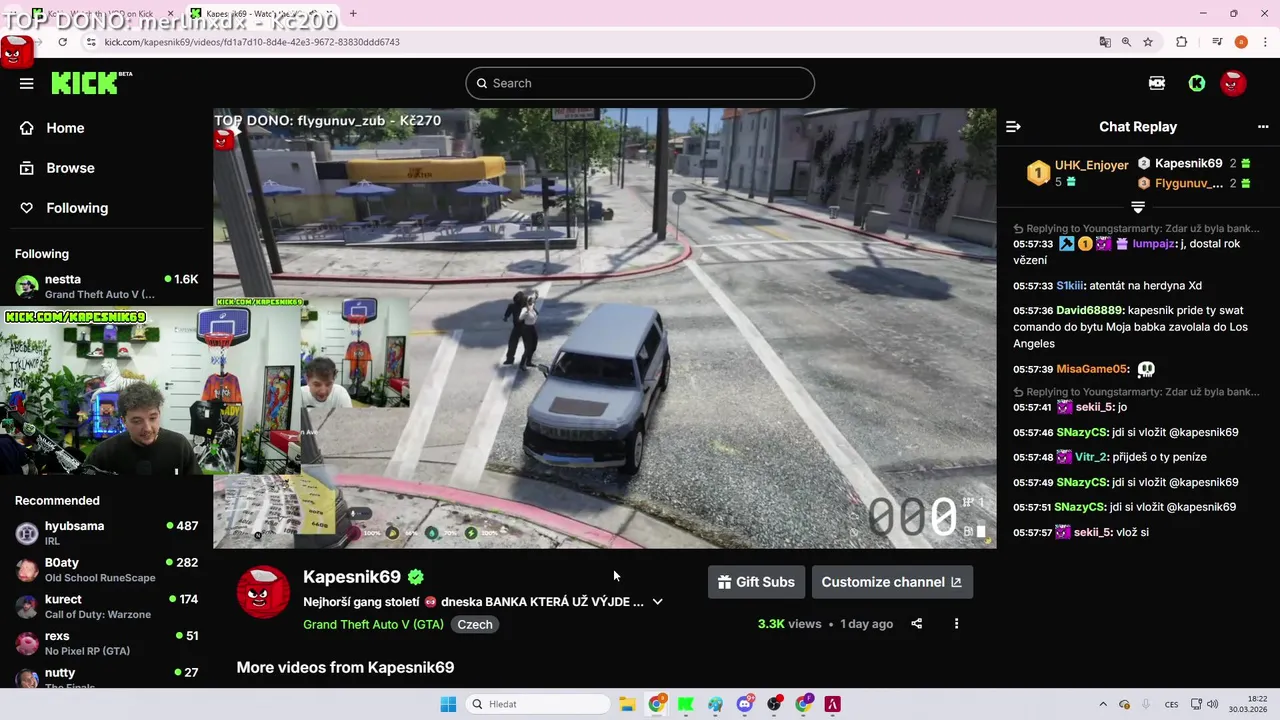Collapse the Chat Replay panel
Viewport: 1280px width, 720px height.
[1013, 127]
